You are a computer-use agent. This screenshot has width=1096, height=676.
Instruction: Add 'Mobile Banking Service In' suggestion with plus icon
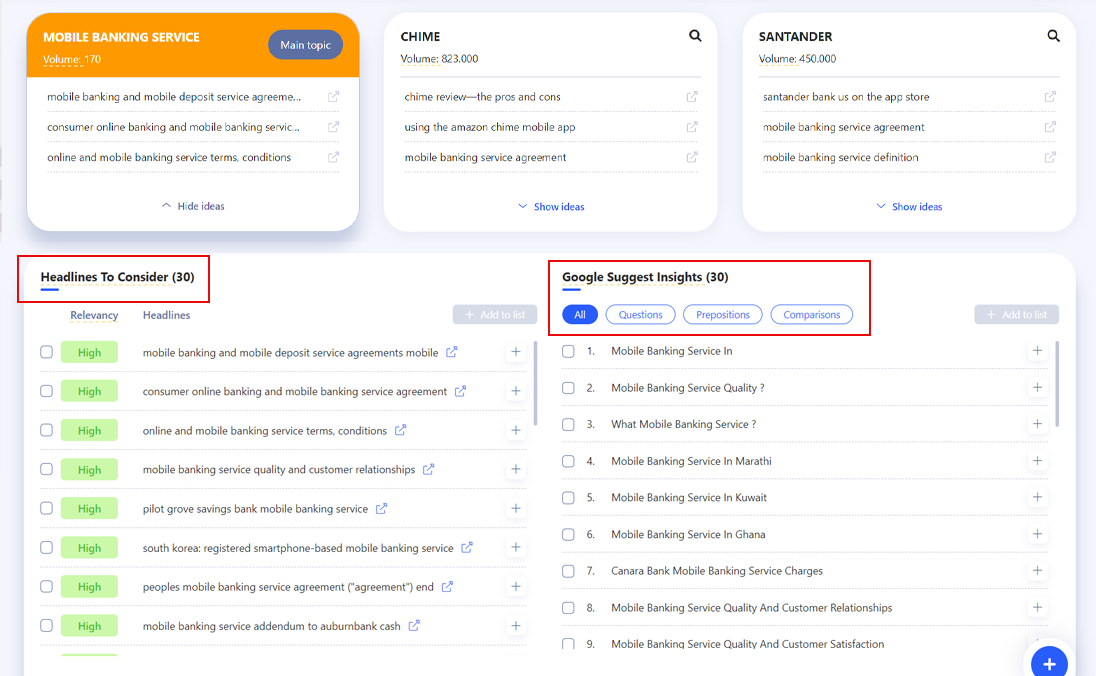click(x=1037, y=350)
